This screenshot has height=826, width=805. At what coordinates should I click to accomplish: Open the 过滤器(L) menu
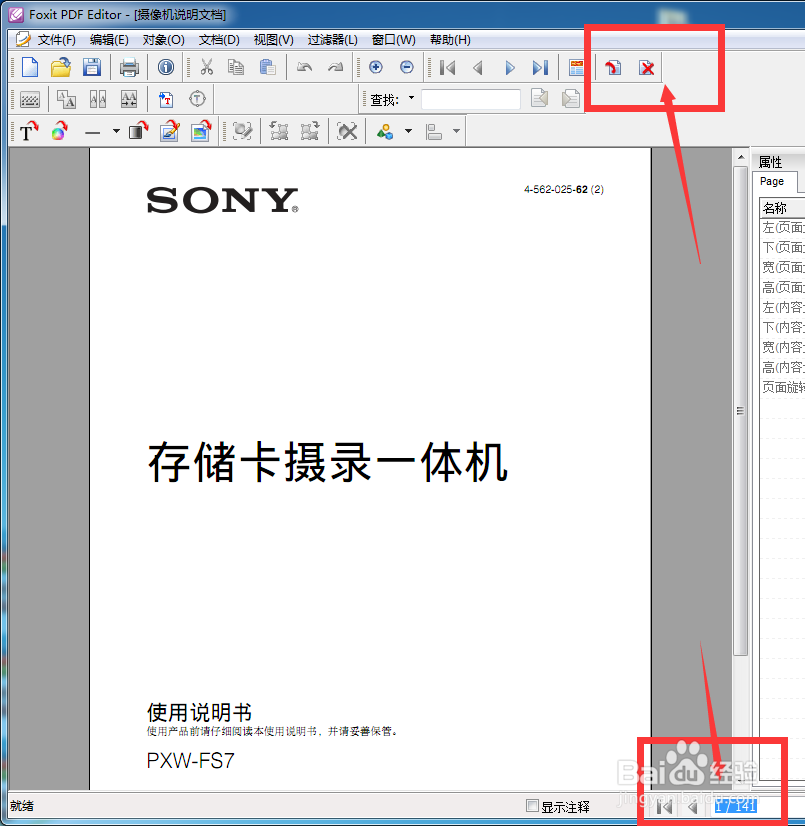click(332, 40)
